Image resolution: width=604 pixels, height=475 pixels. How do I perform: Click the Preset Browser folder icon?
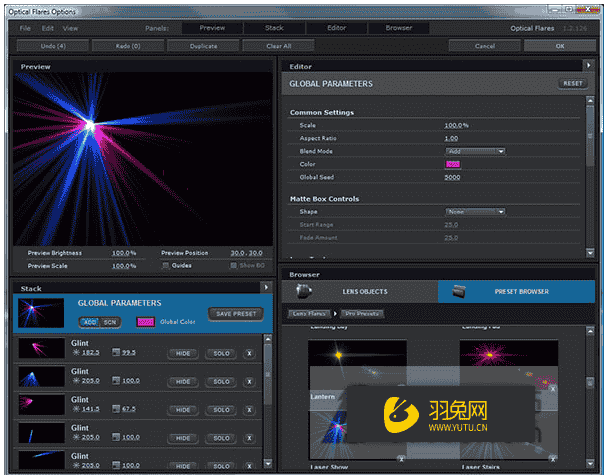pyautogui.click(x=459, y=292)
